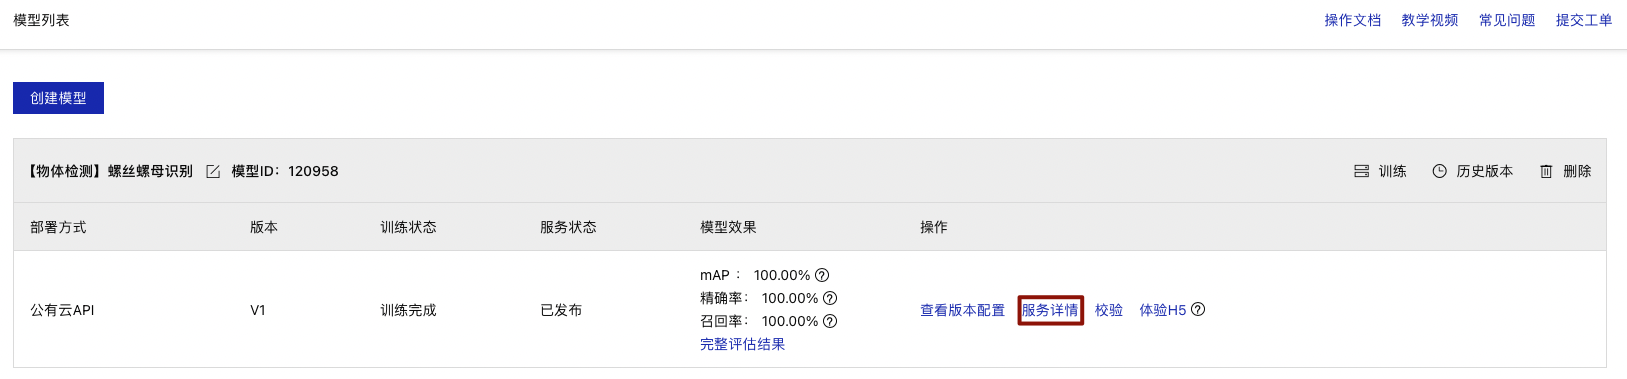Screen dimensions: 1627x379
Task: Click the 校验 link
Action: [1109, 310]
